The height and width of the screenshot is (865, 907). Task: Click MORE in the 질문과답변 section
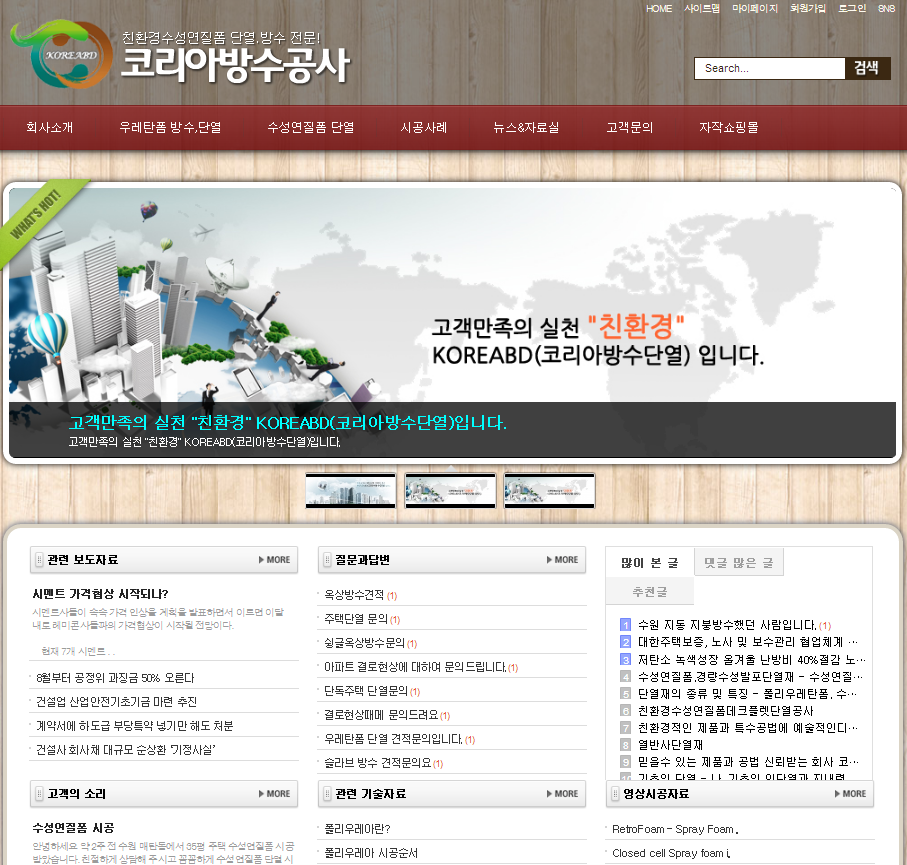point(563,560)
